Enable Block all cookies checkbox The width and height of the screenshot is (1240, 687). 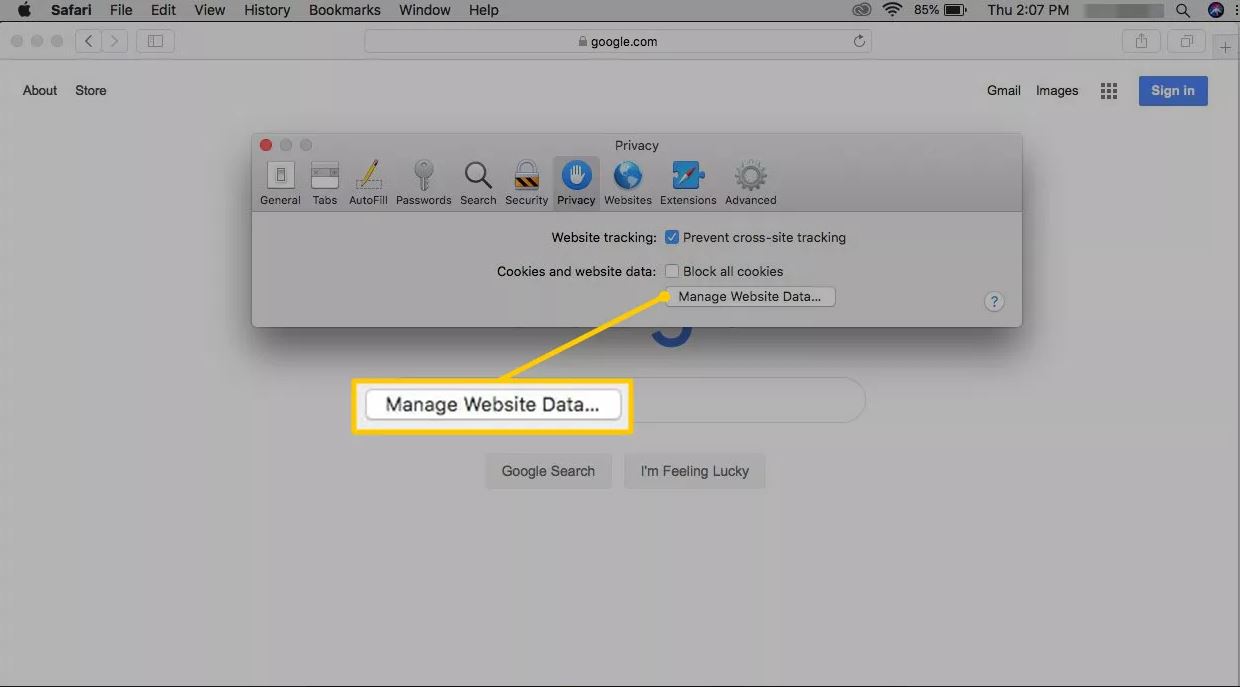(x=673, y=271)
